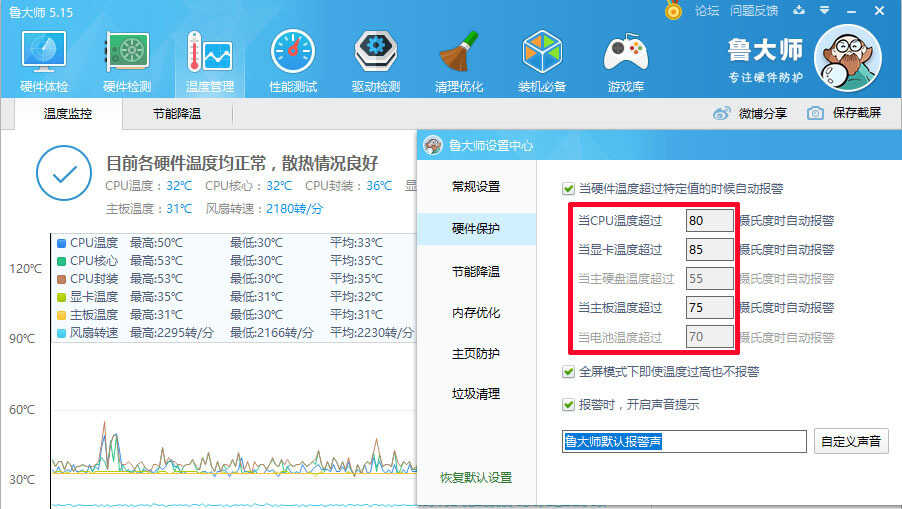
Task: Open 硬件检测 hardware detection icon
Action: 127,52
